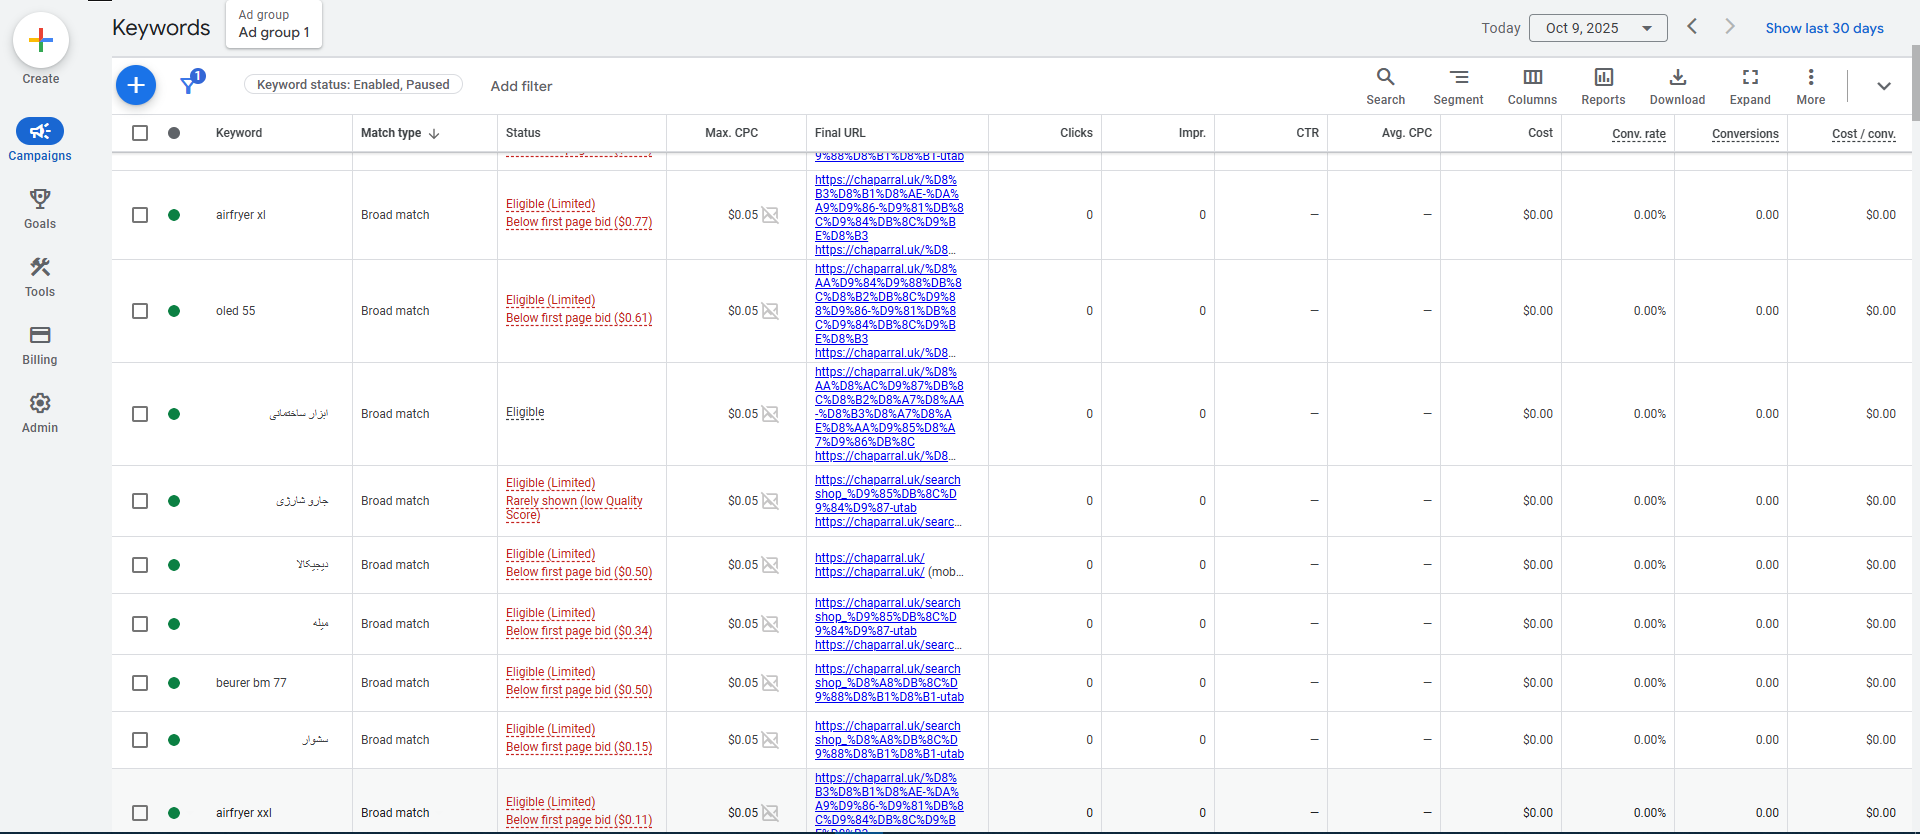Toggle the select-all header checkbox
Viewport: 1920px width, 834px height.
(140, 133)
